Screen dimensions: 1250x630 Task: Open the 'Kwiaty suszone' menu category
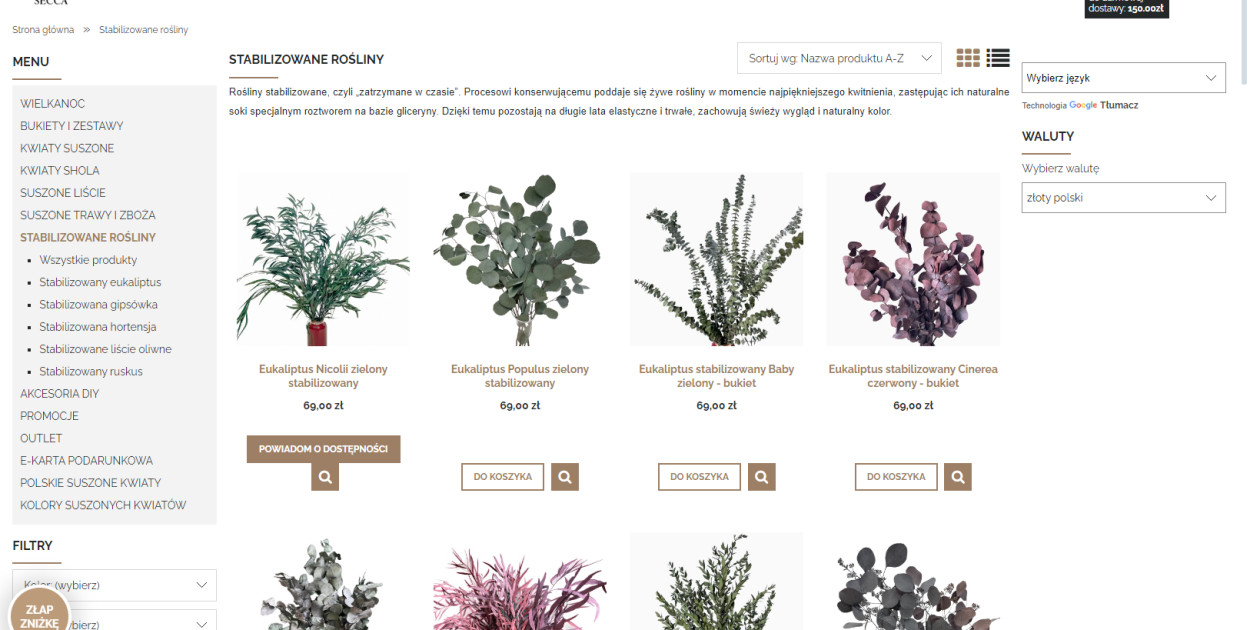click(67, 148)
